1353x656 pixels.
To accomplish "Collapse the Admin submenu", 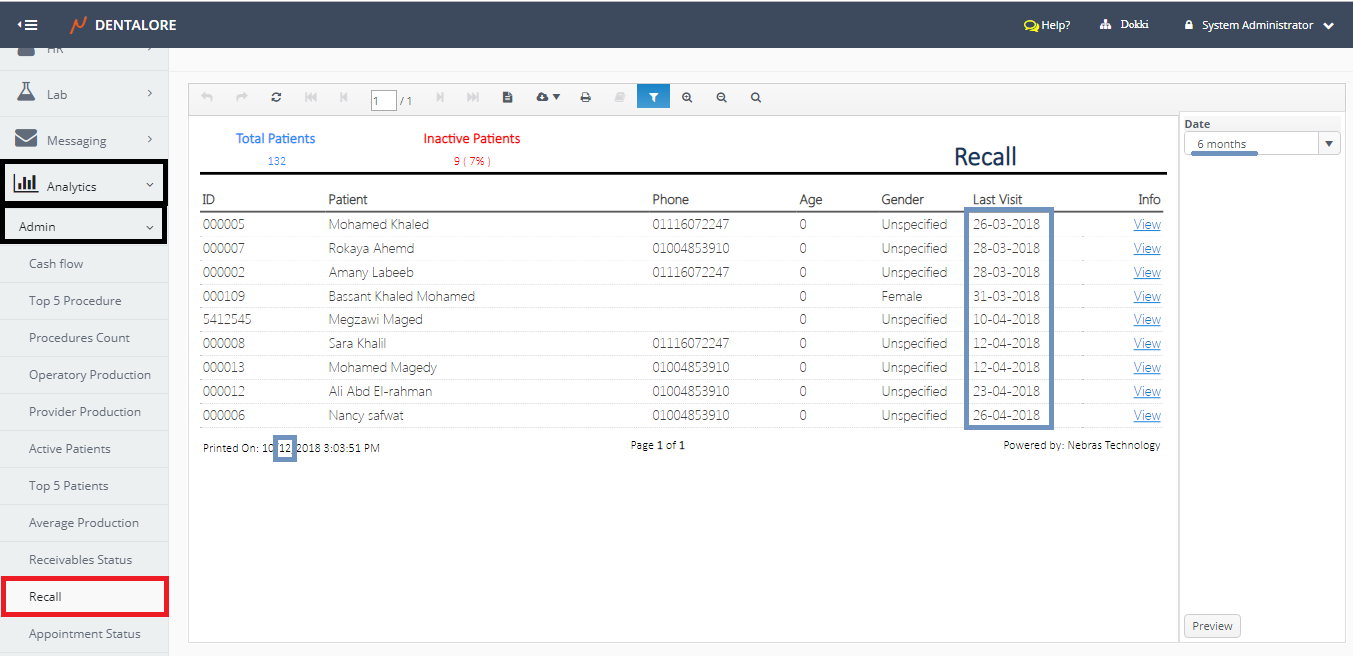I will pyautogui.click(x=84, y=227).
